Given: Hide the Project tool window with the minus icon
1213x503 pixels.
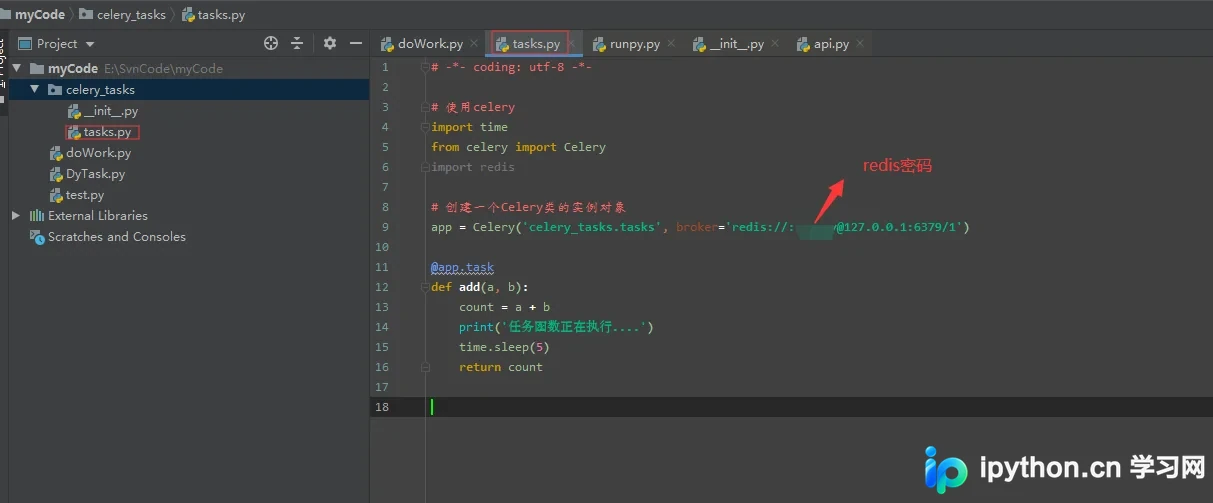Looking at the screenshot, I should pyautogui.click(x=354, y=43).
